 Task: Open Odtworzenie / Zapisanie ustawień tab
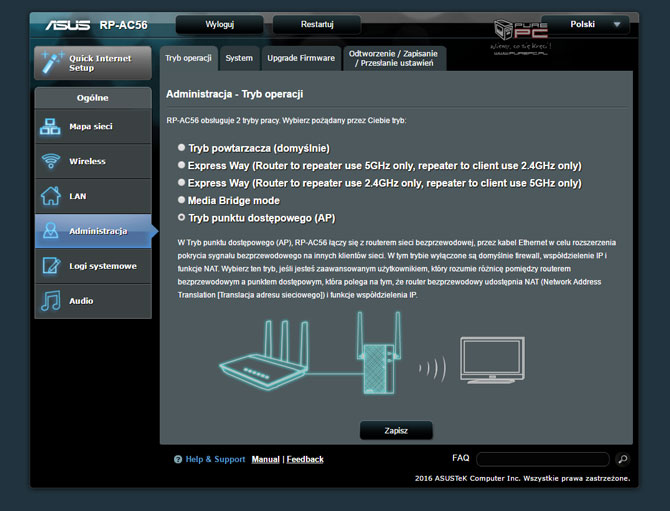[x=394, y=58]
